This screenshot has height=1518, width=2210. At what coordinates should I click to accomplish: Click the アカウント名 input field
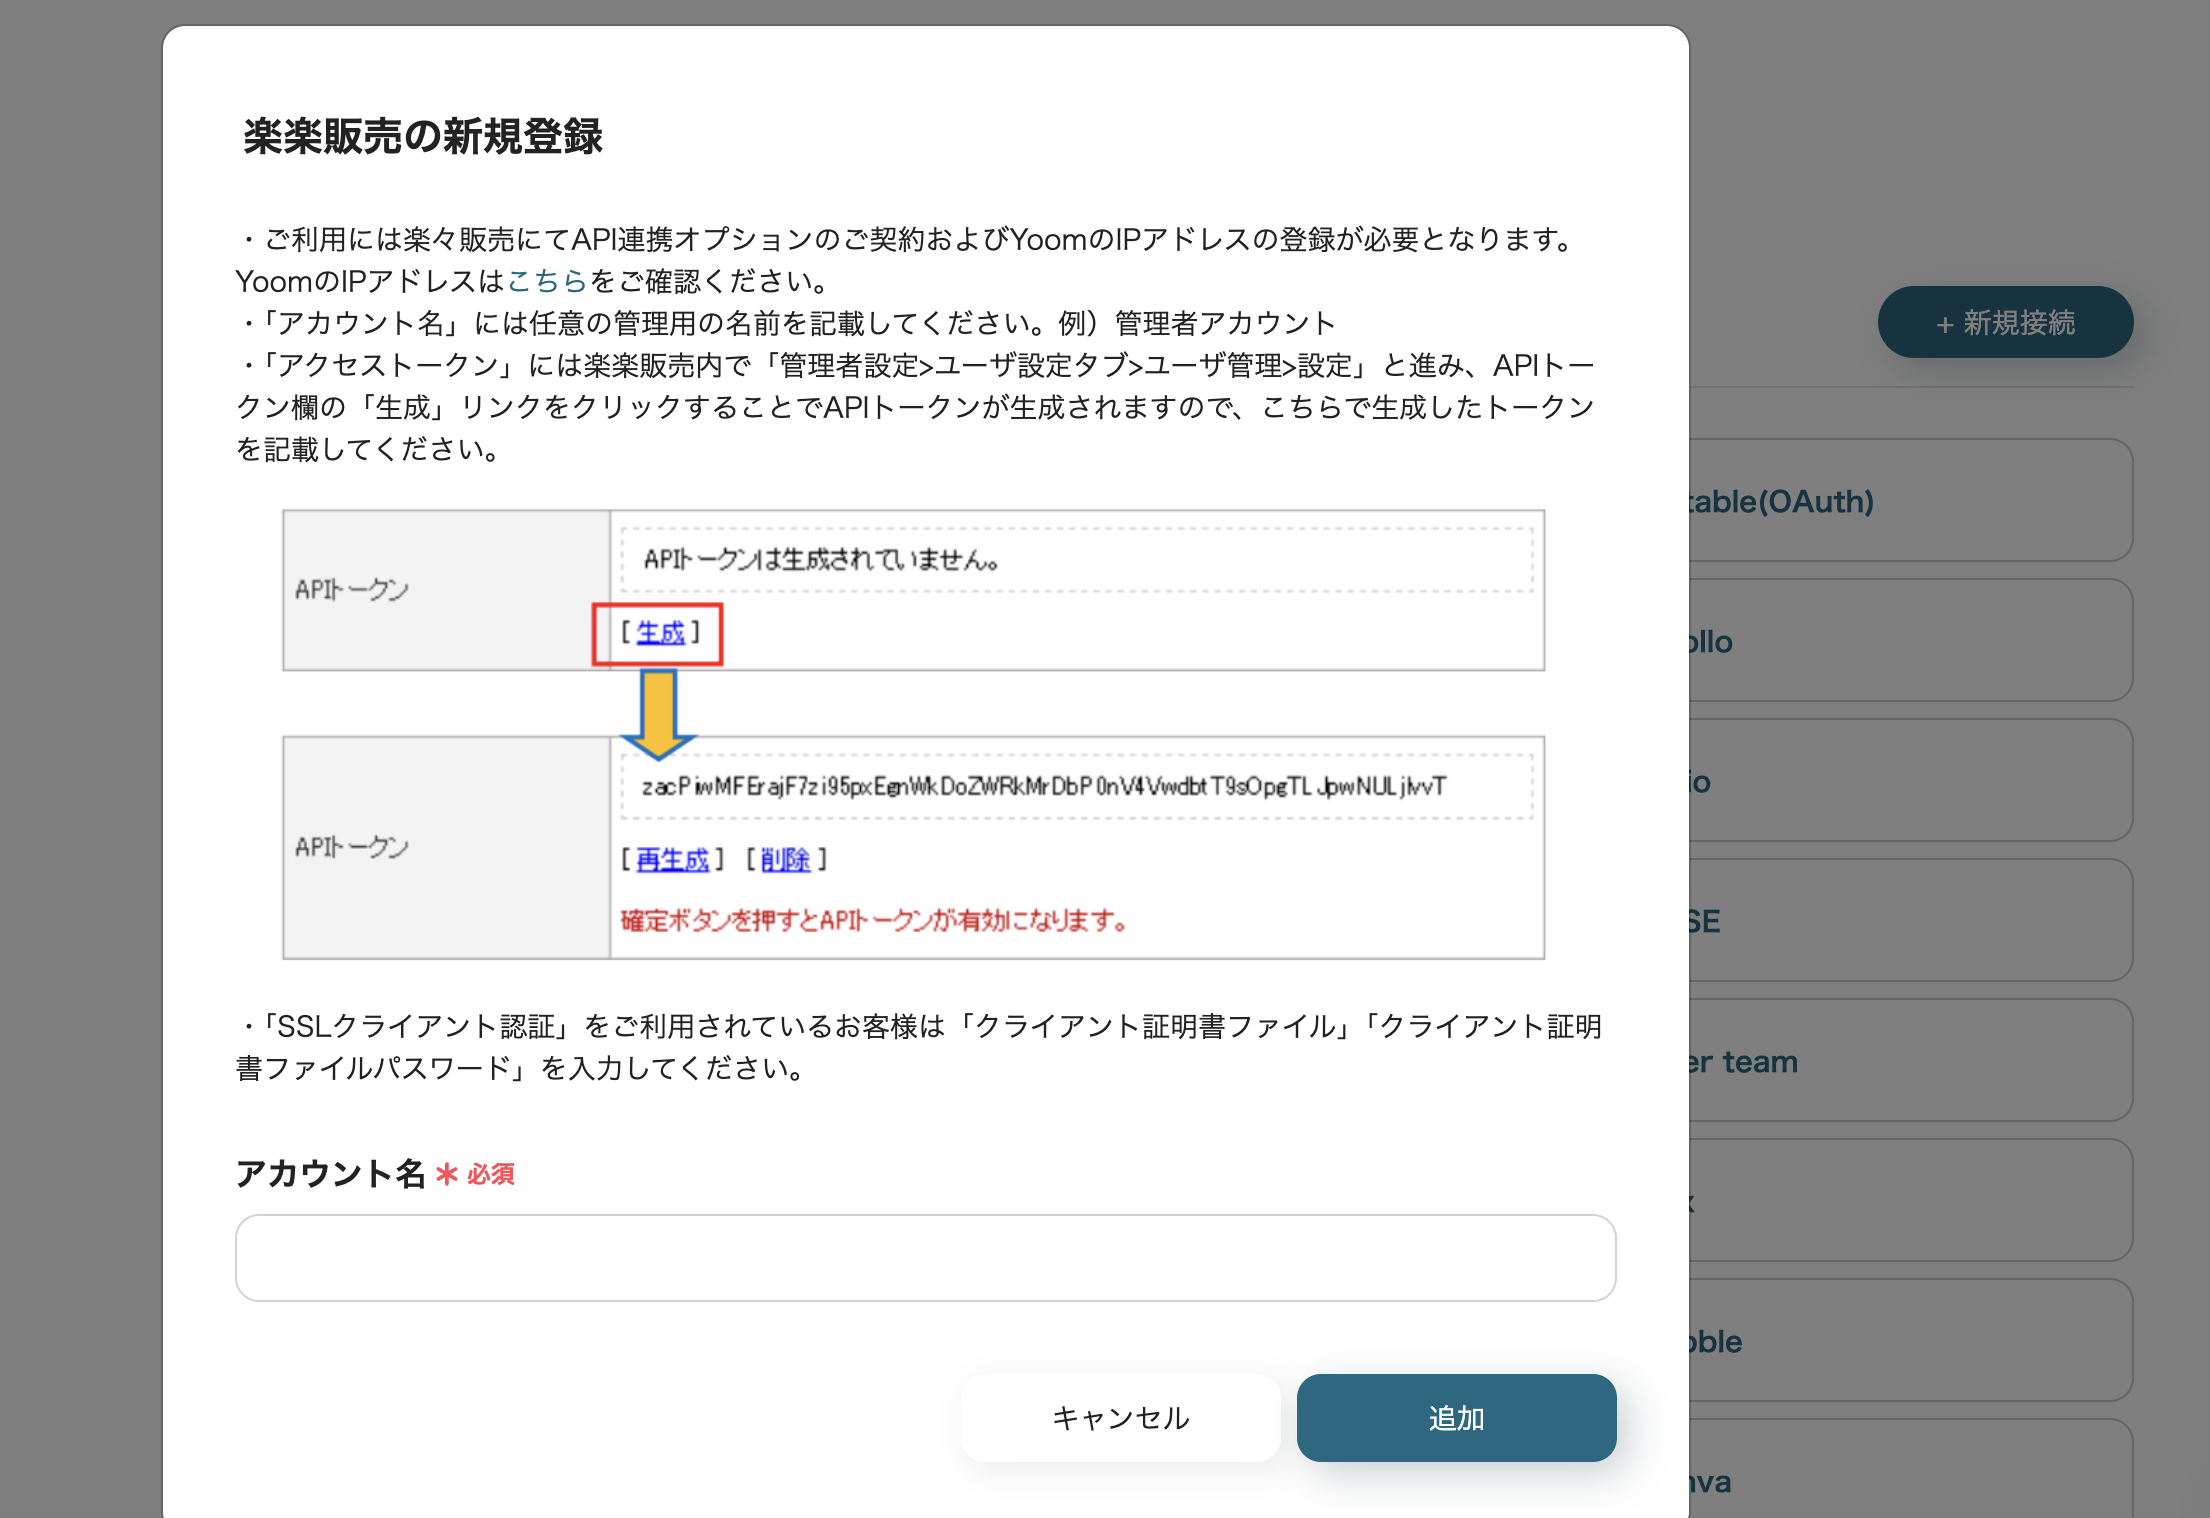[925, 1257]
